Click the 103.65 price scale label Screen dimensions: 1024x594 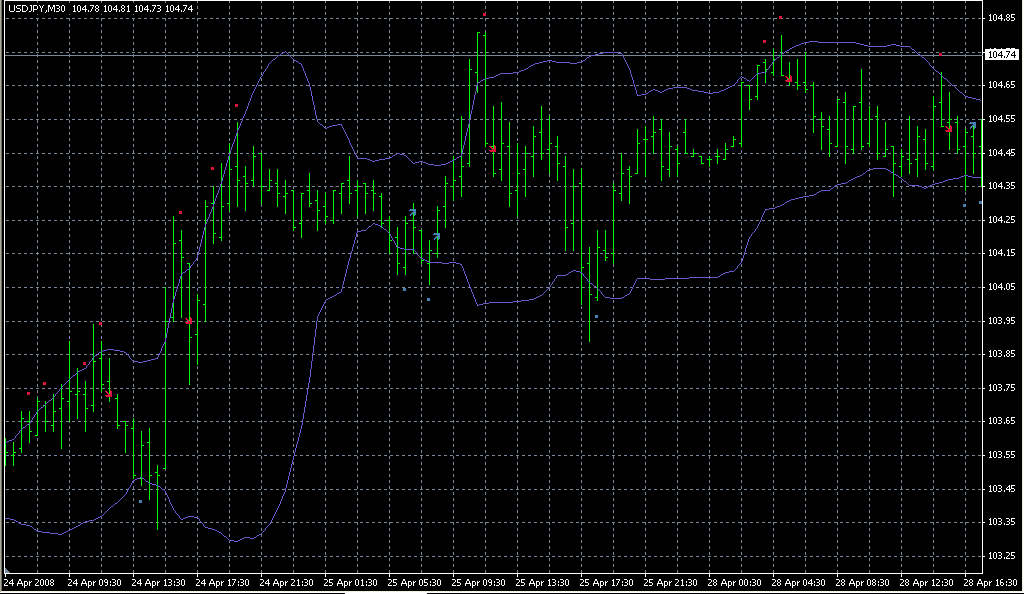tap(1001, 421)
